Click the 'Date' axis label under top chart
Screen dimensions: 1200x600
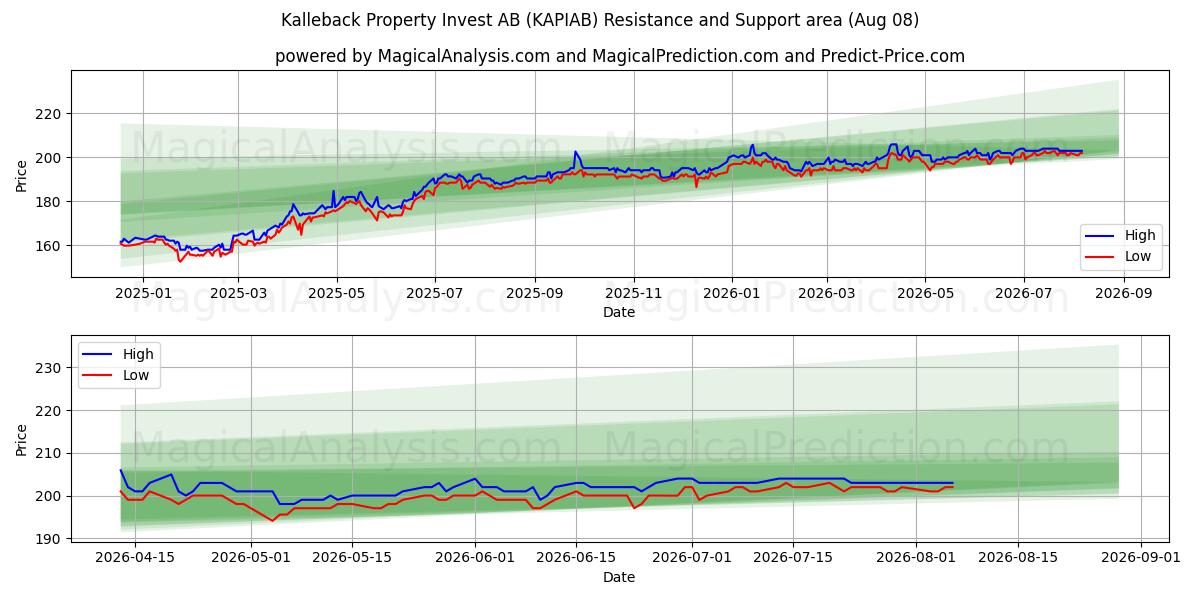pos(618,313)
